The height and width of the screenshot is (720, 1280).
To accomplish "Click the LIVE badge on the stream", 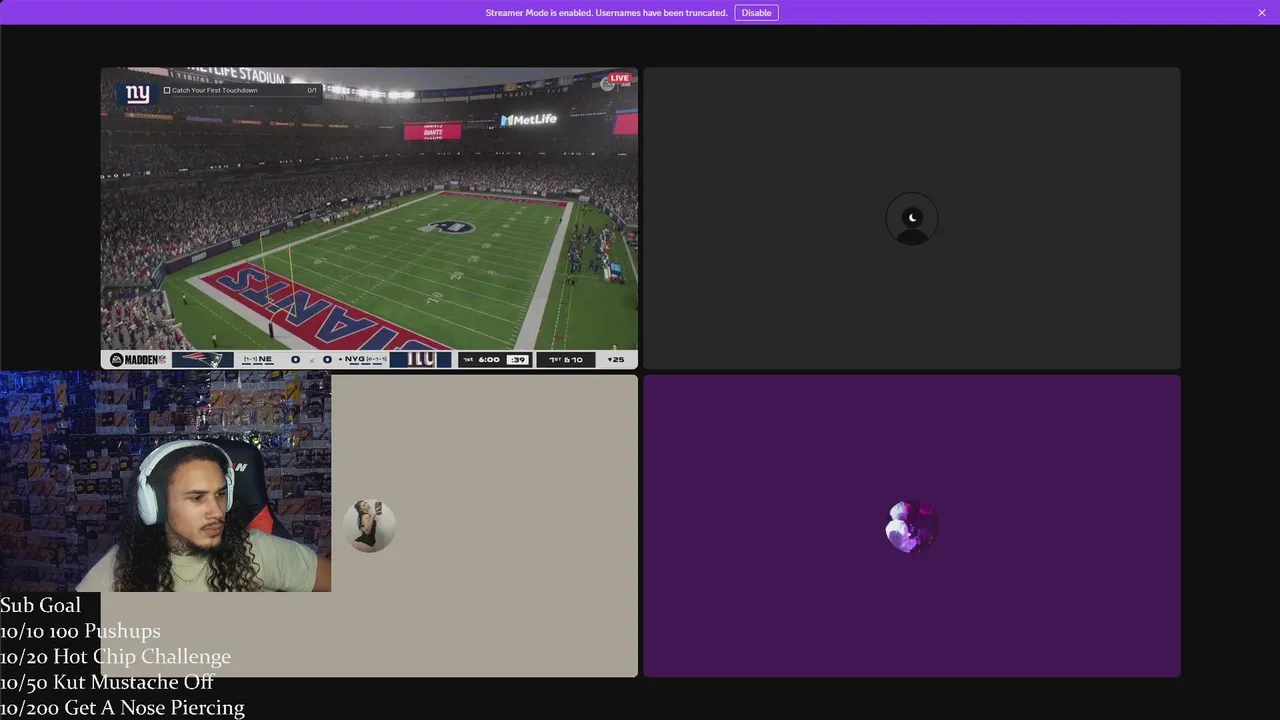I will [x=620, y=78].
